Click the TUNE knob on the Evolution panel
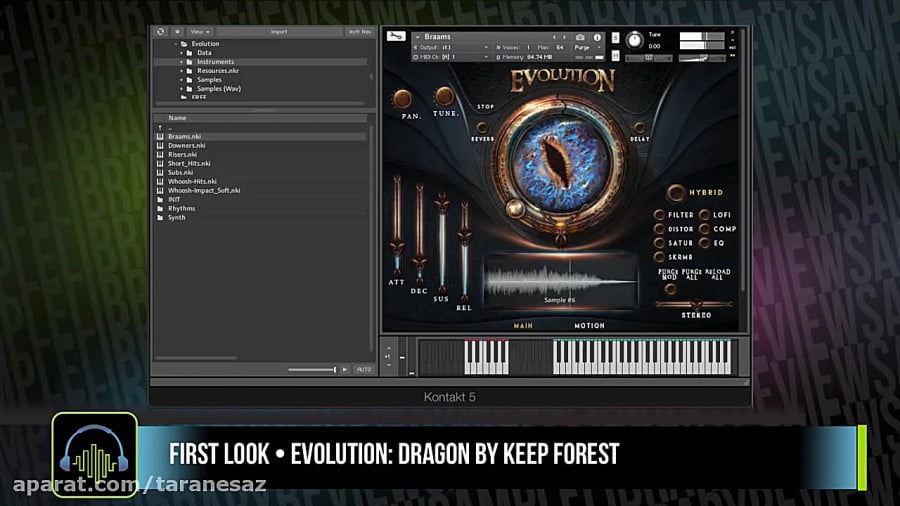900x506 pixels. tap(444, 97)
